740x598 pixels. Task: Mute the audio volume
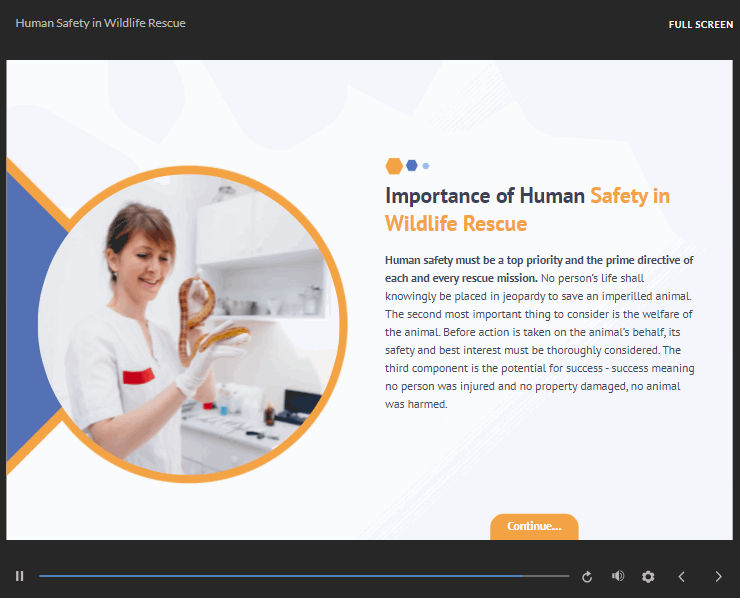[618, 576]
